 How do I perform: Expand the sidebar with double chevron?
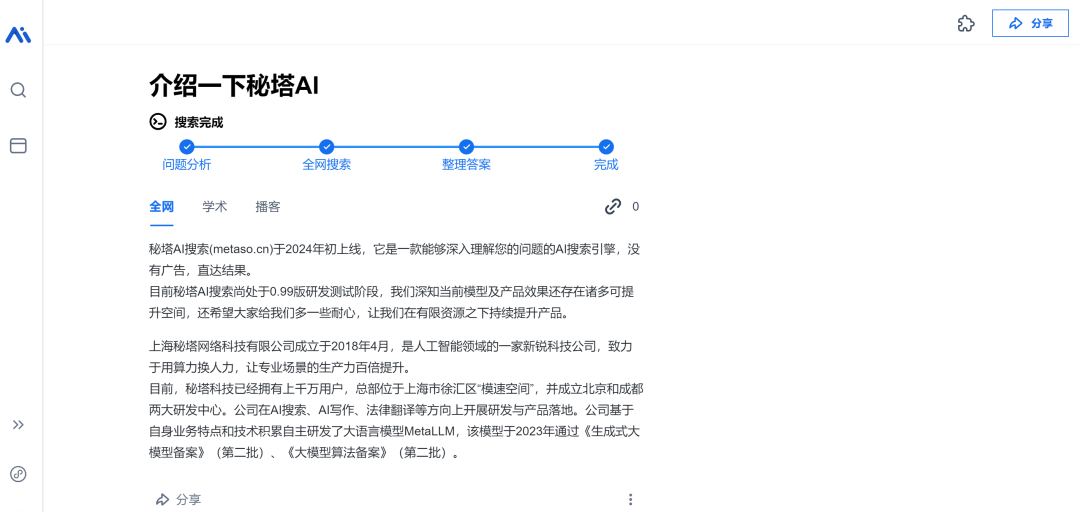pos(19,425)
